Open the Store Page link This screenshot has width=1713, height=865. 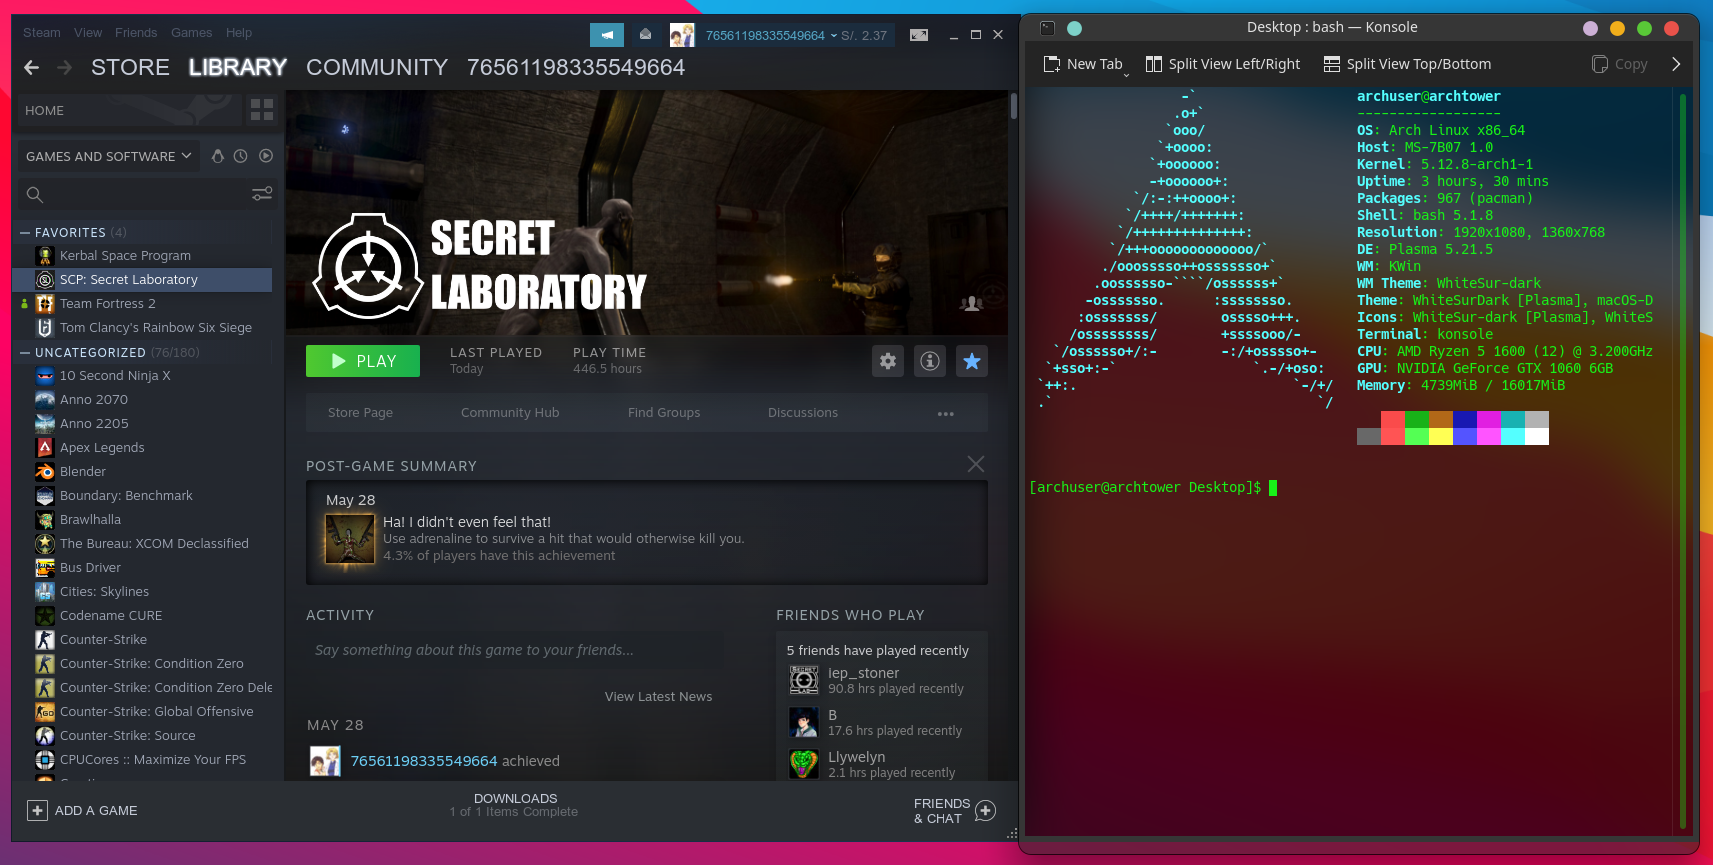[x=360, y=413]
